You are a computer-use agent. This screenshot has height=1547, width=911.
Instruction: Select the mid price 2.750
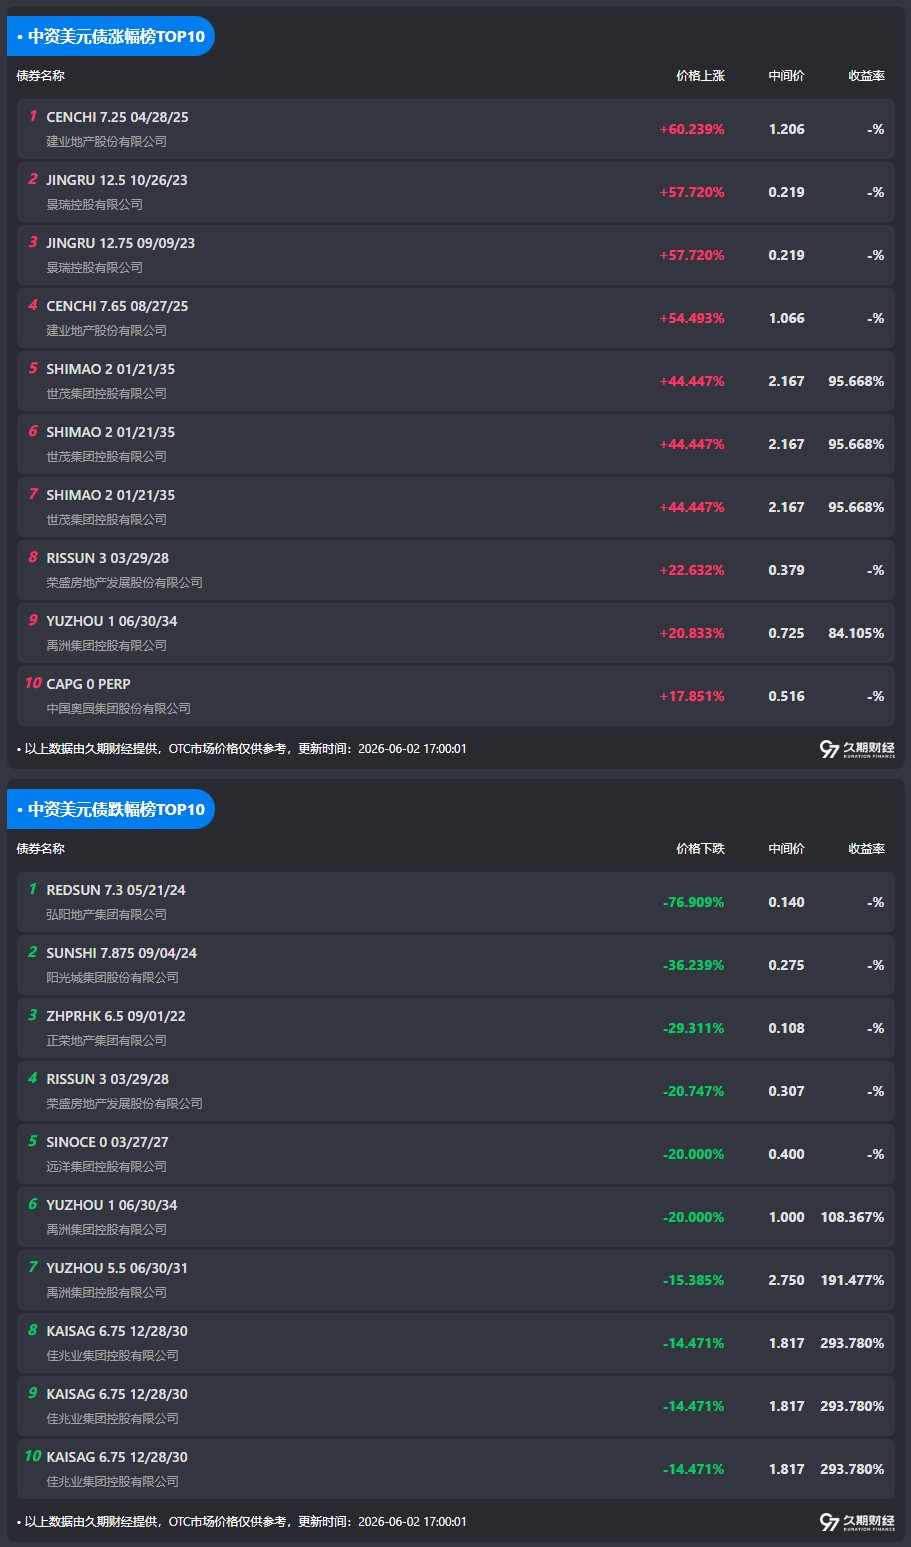(x=786, y=1280)
